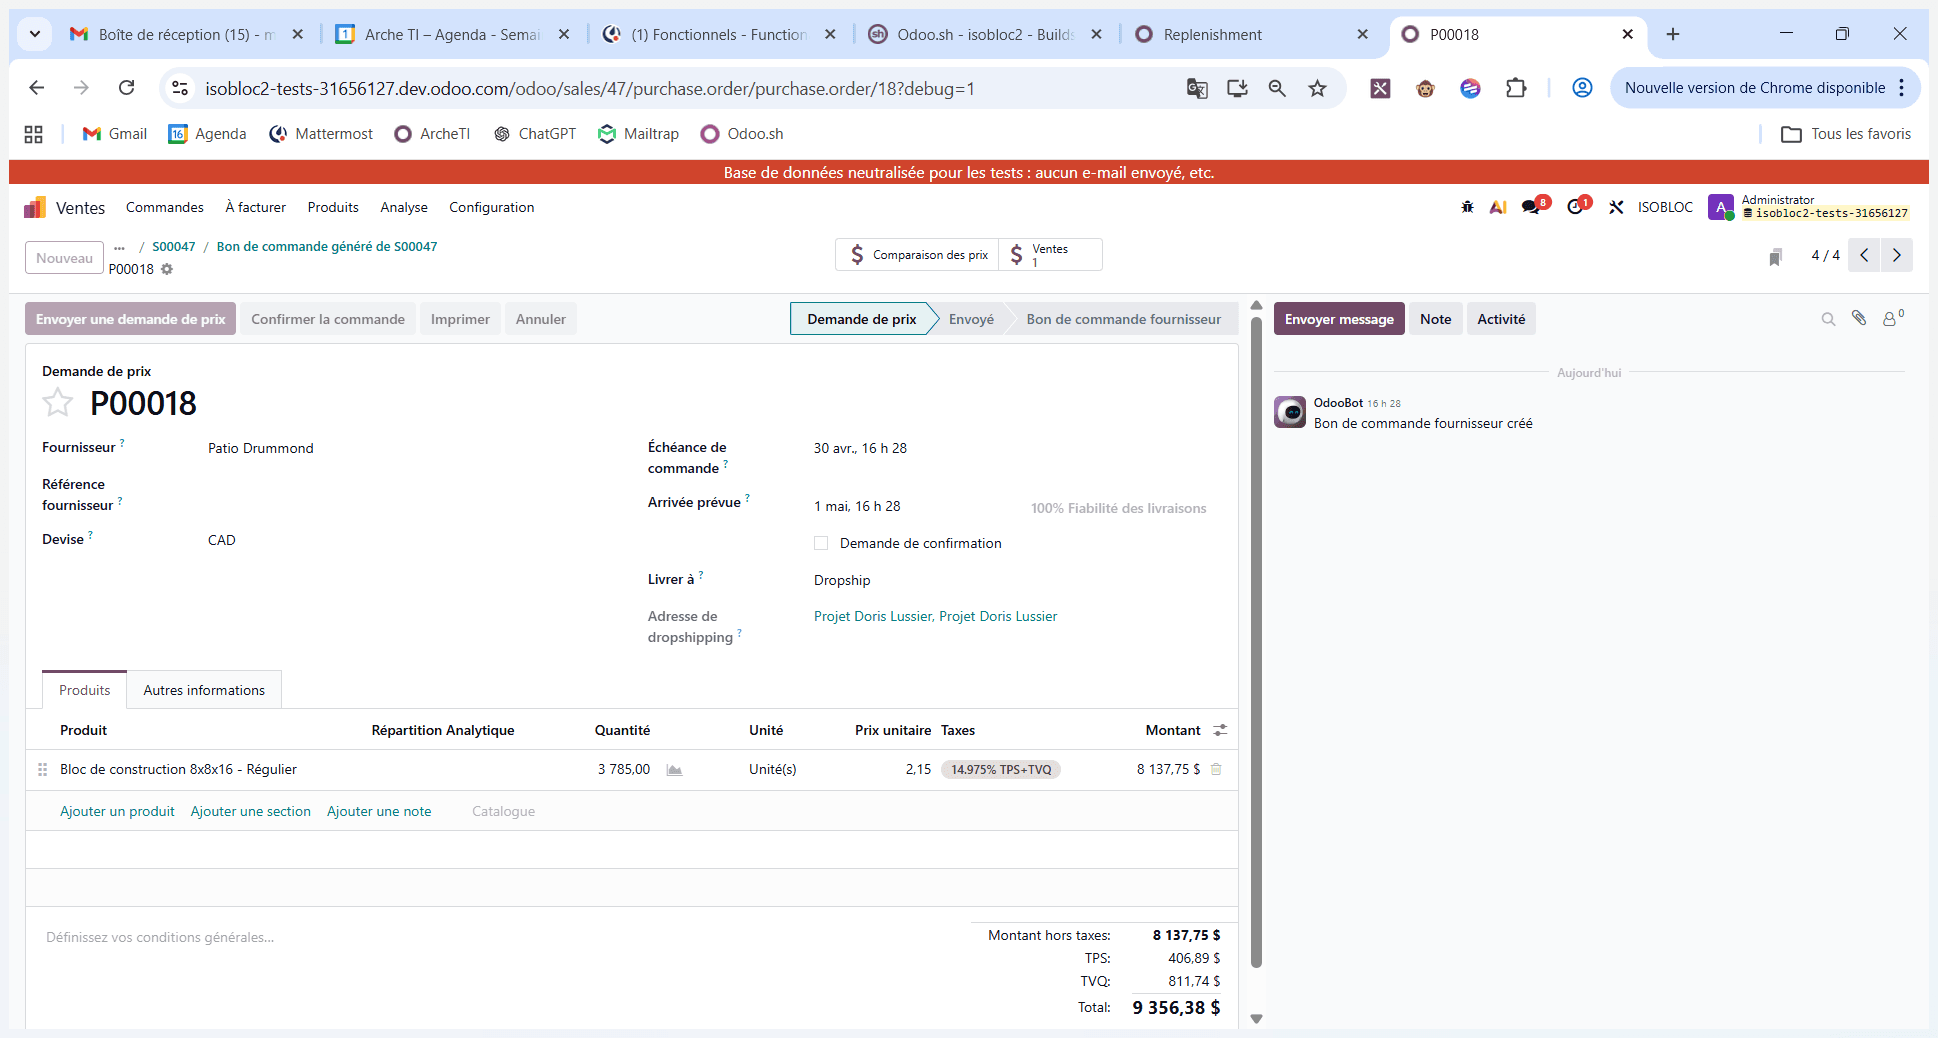
Task: Switch to the Autres informations tab
Action: click(x=204, y=690)
